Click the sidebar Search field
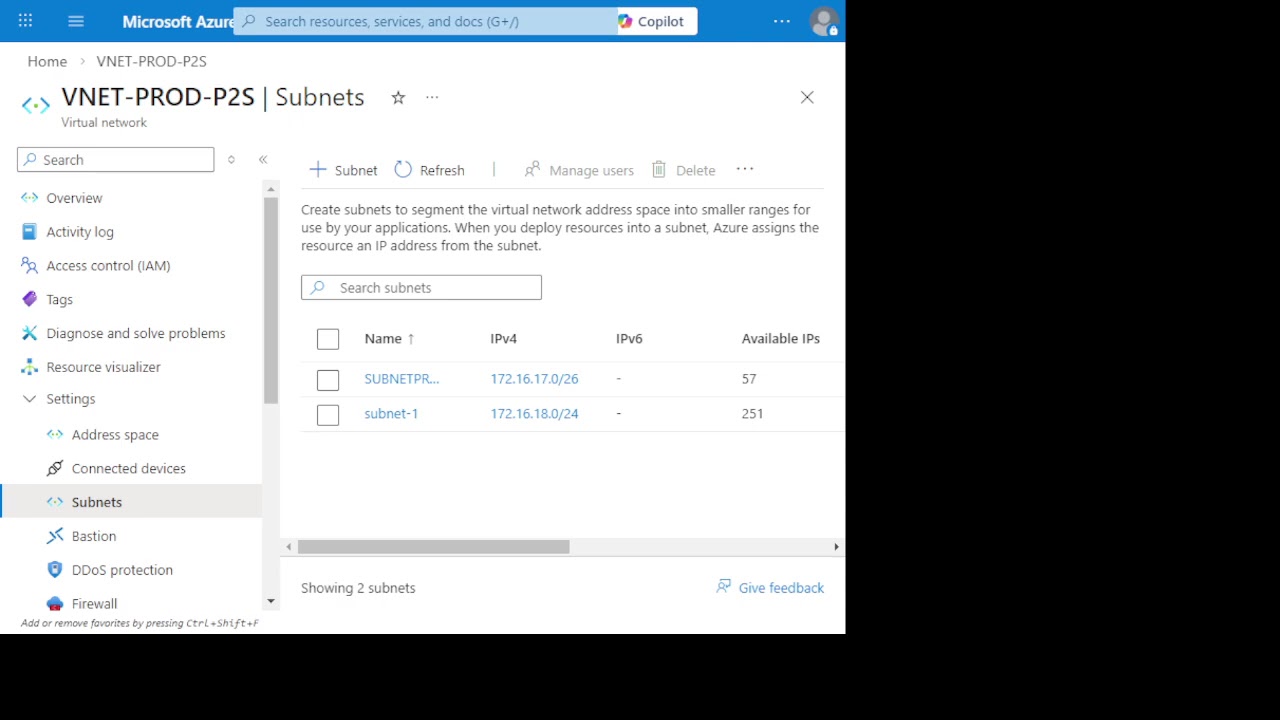1280x720 pixels. (x=115, y=160)
